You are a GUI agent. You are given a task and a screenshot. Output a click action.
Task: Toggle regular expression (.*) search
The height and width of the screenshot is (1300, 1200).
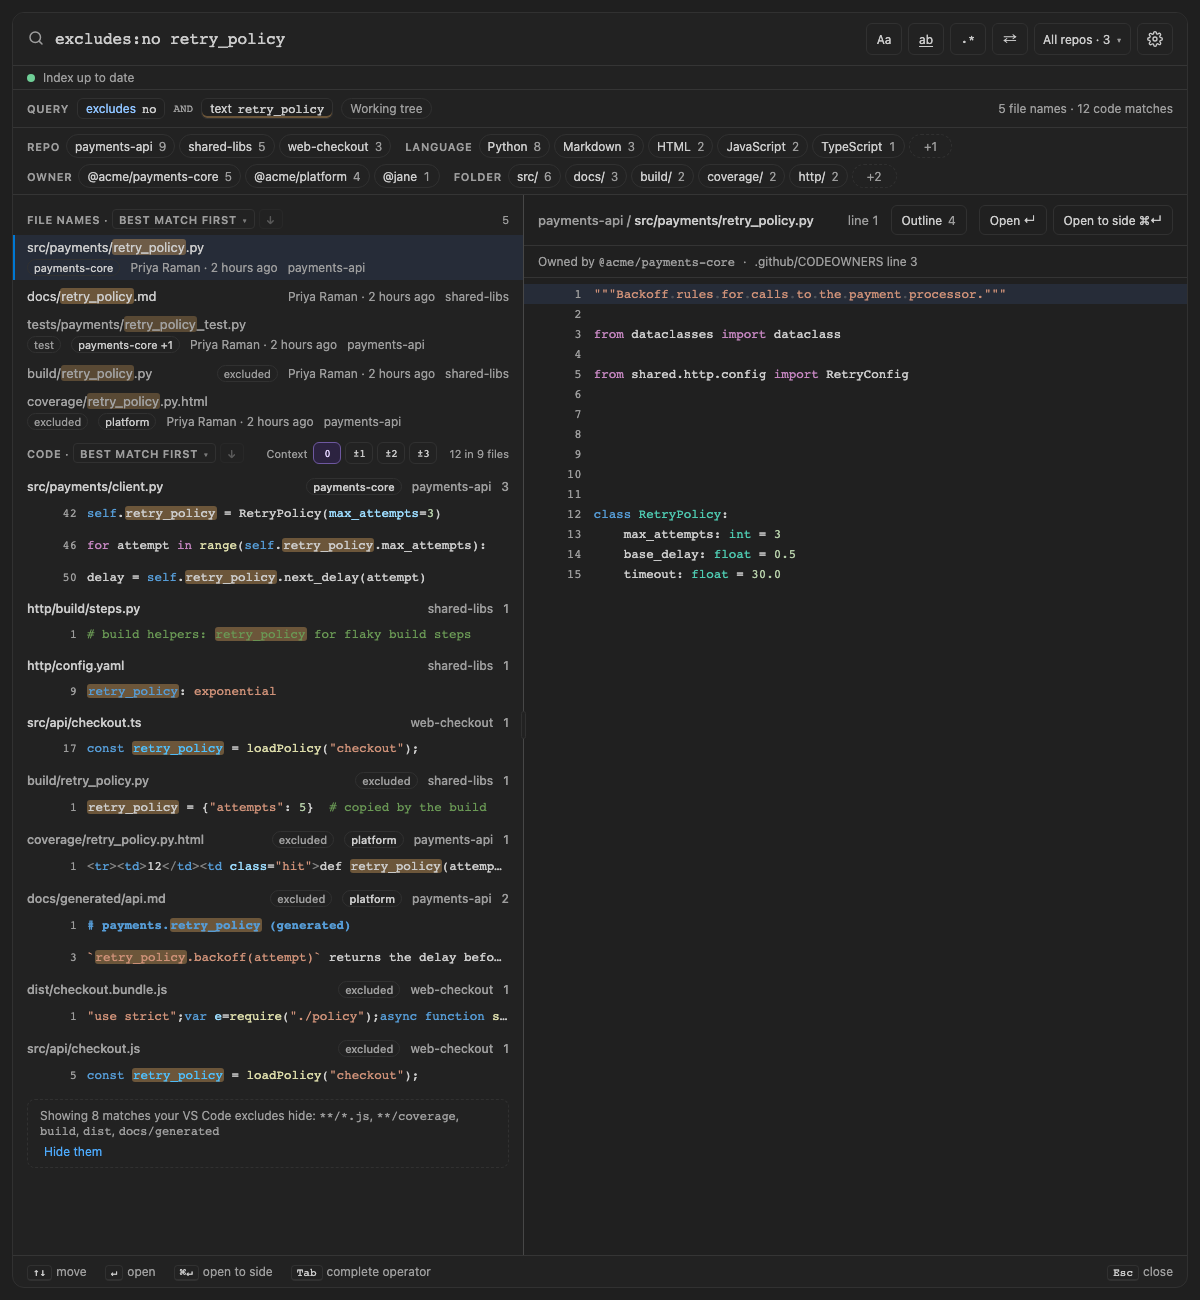968,39
